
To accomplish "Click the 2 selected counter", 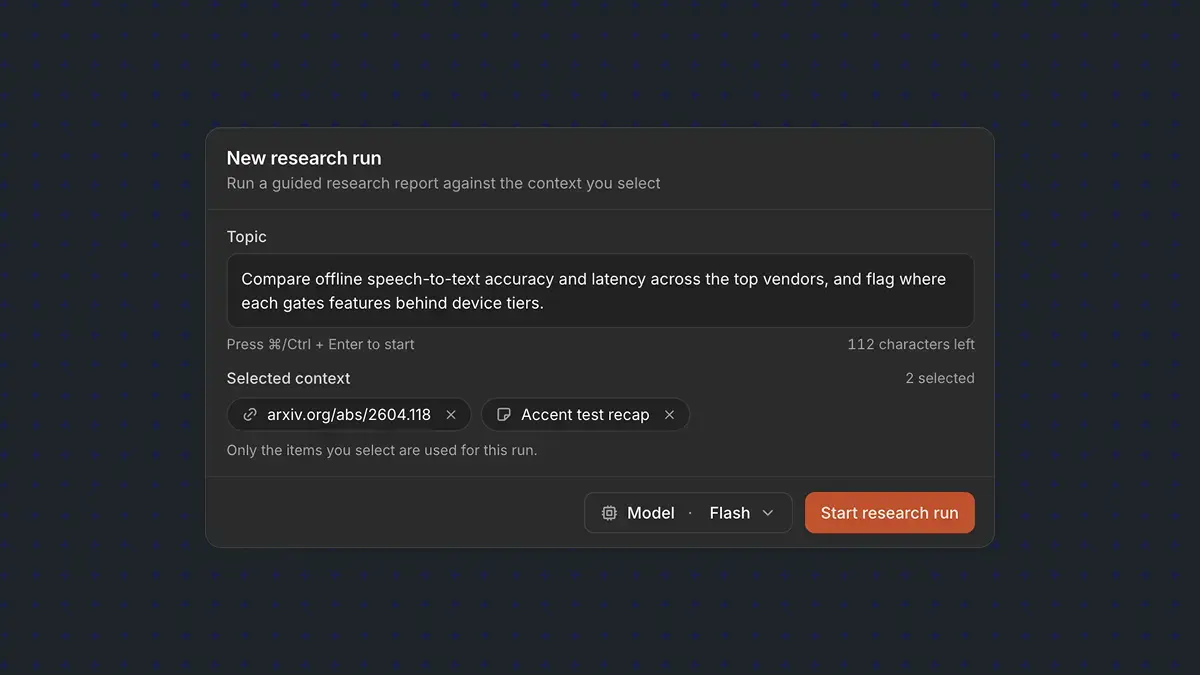I will click(940, 378).
